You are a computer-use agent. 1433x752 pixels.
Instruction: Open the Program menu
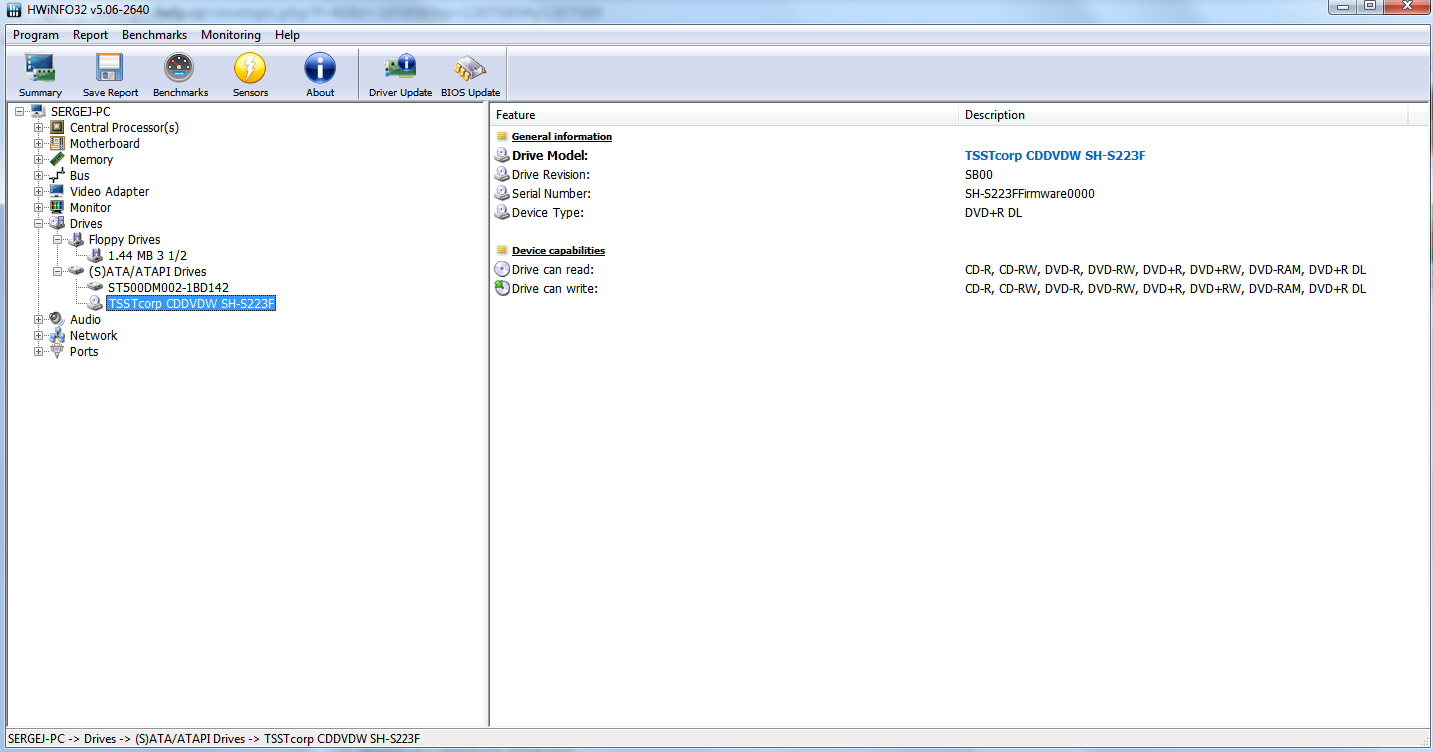pyautogui.click(x=36, y=35)
